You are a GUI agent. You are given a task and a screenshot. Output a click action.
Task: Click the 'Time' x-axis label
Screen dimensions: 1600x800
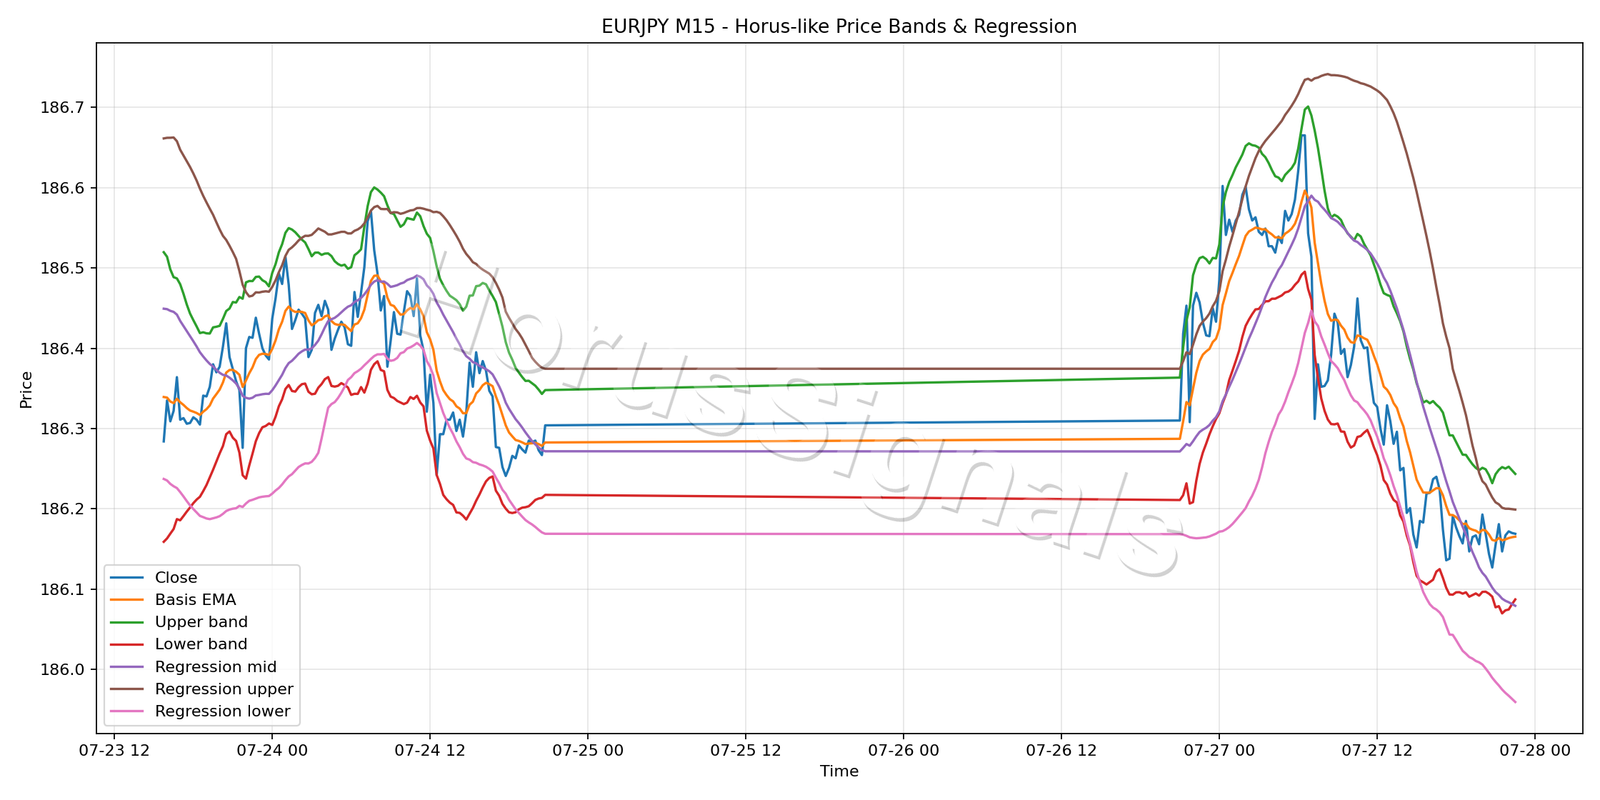coord(839,771)
